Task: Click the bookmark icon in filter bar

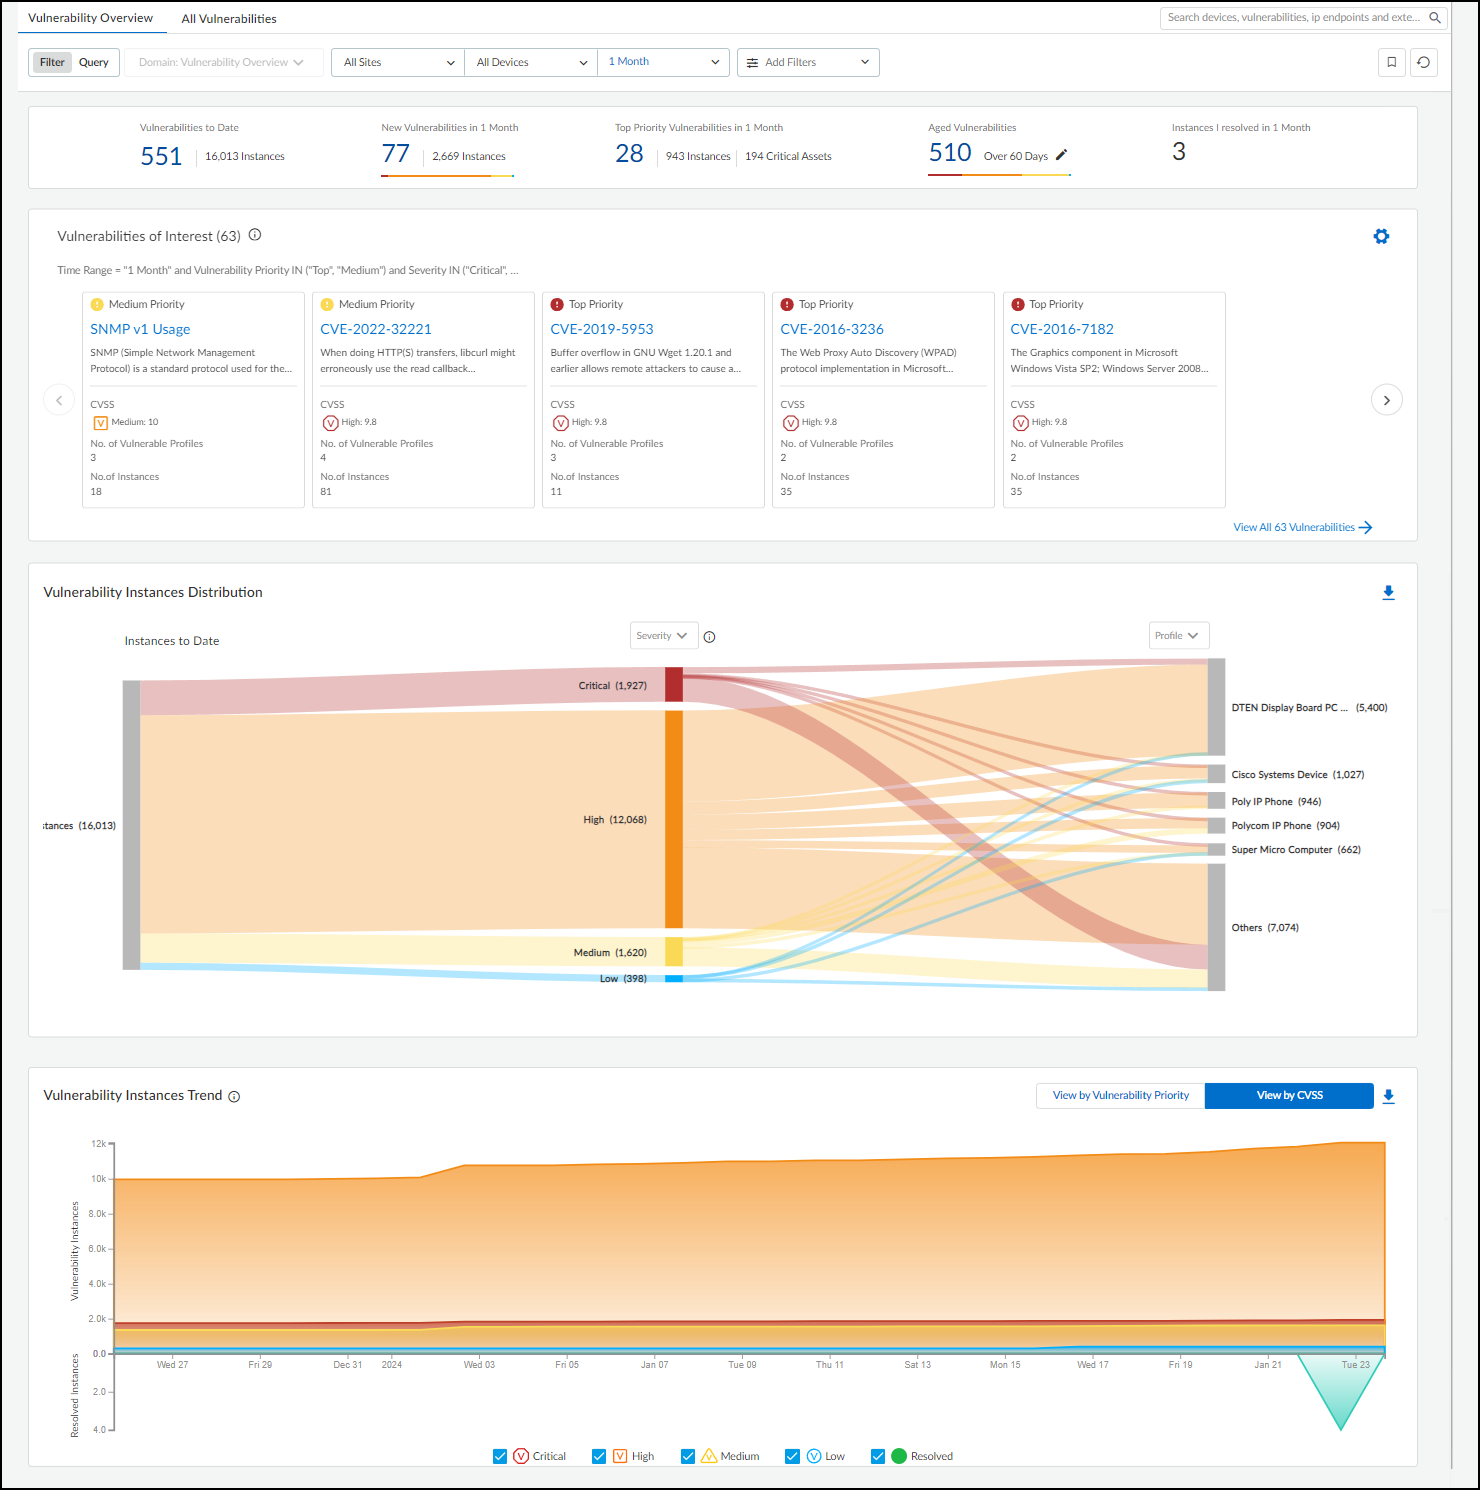Action: [x=1391, y=62]
